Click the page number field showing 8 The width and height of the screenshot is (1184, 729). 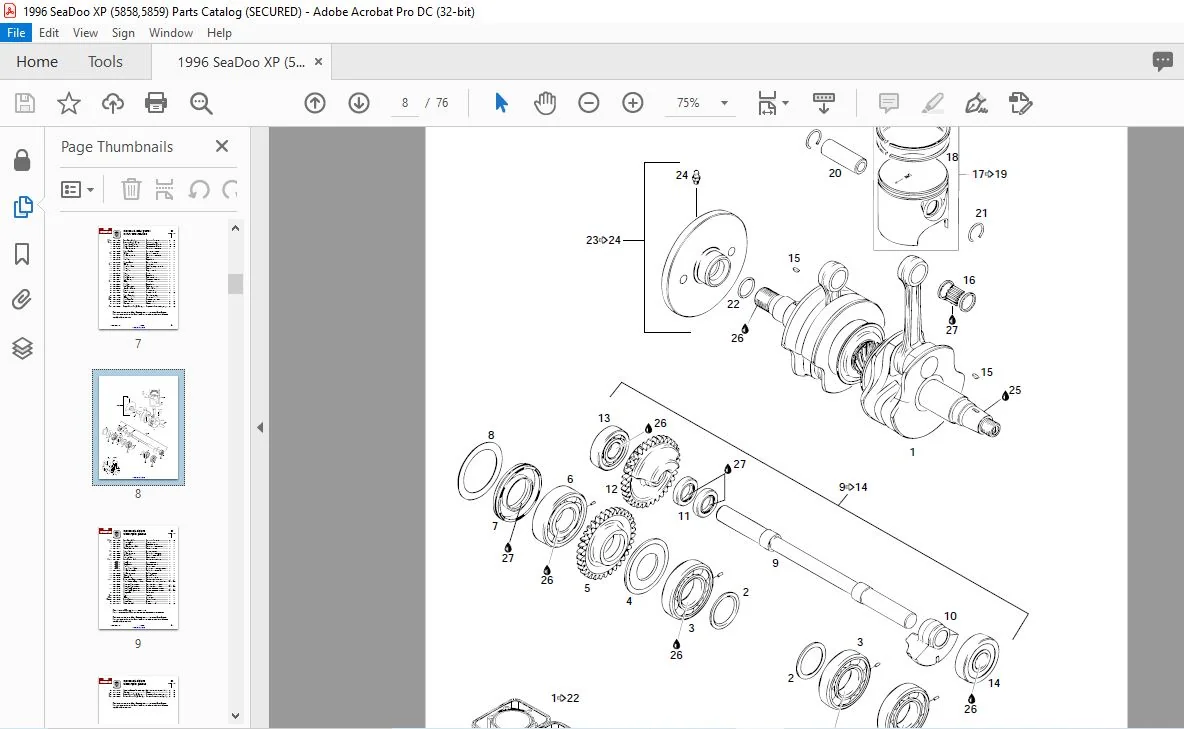pos(405,103)
